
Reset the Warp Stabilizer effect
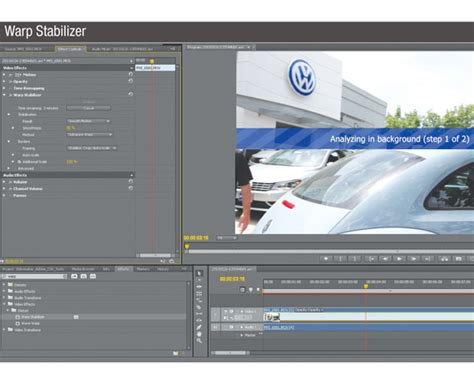click(131, 94)
